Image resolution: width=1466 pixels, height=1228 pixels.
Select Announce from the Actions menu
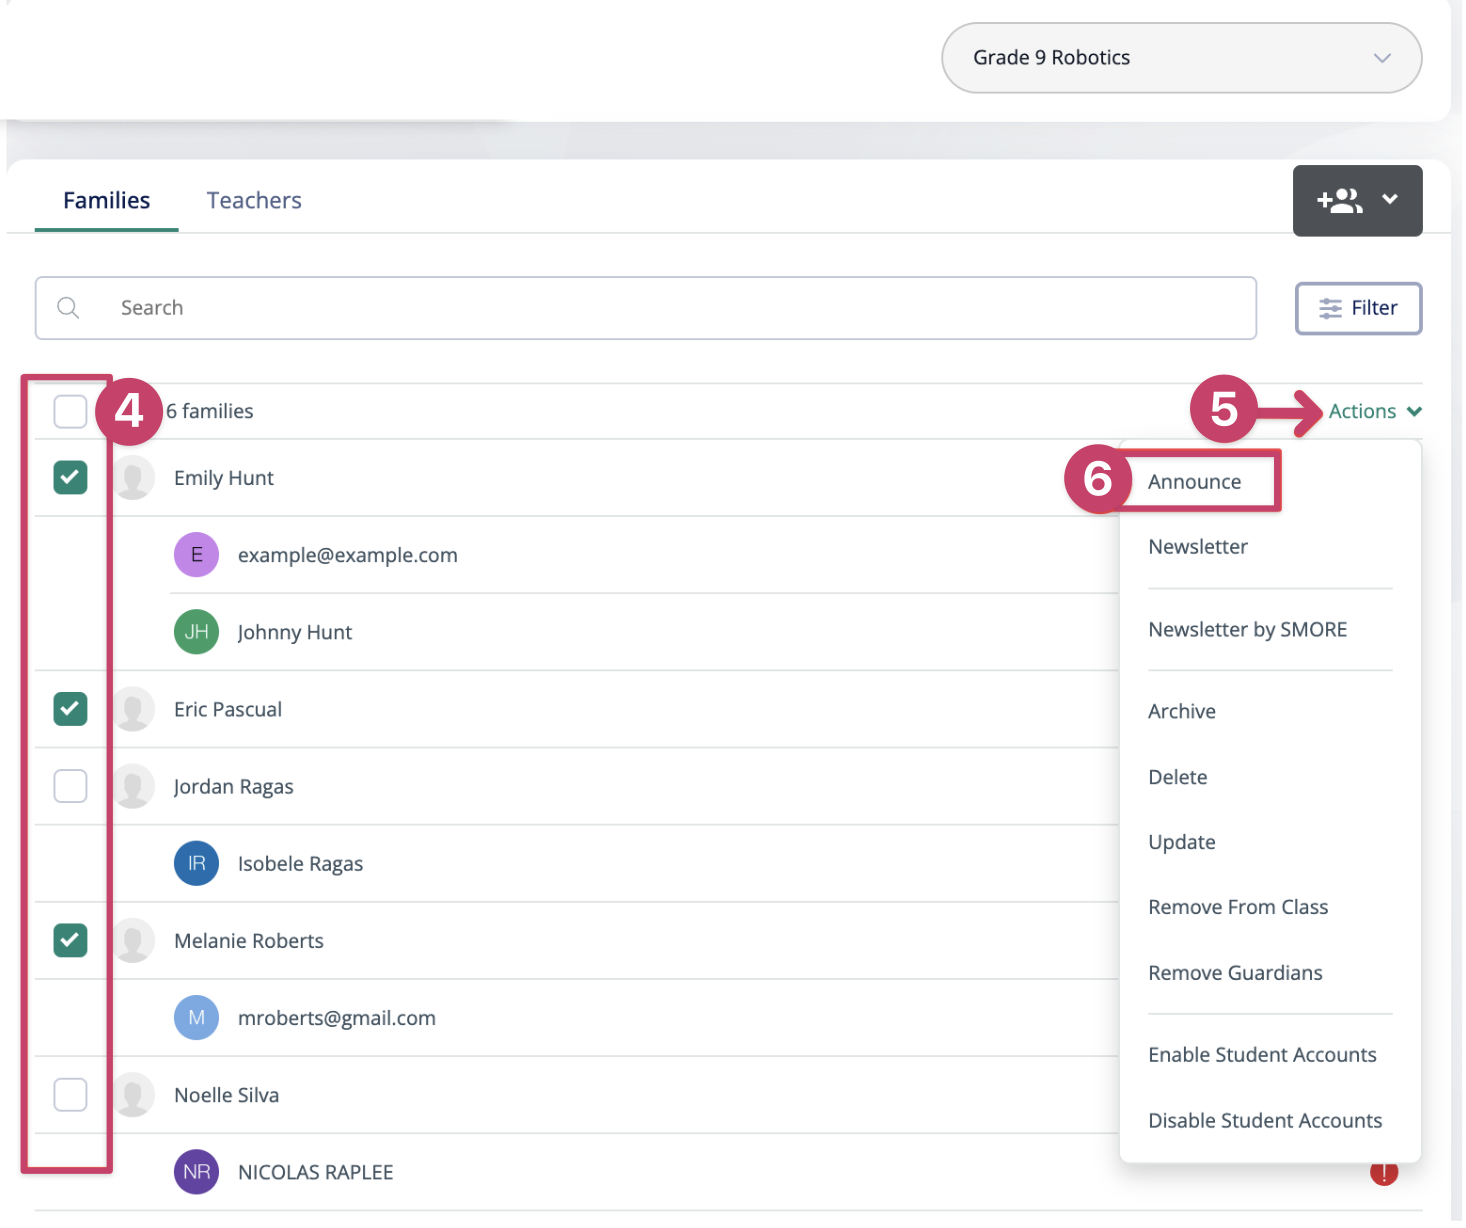pos(1194,482)
